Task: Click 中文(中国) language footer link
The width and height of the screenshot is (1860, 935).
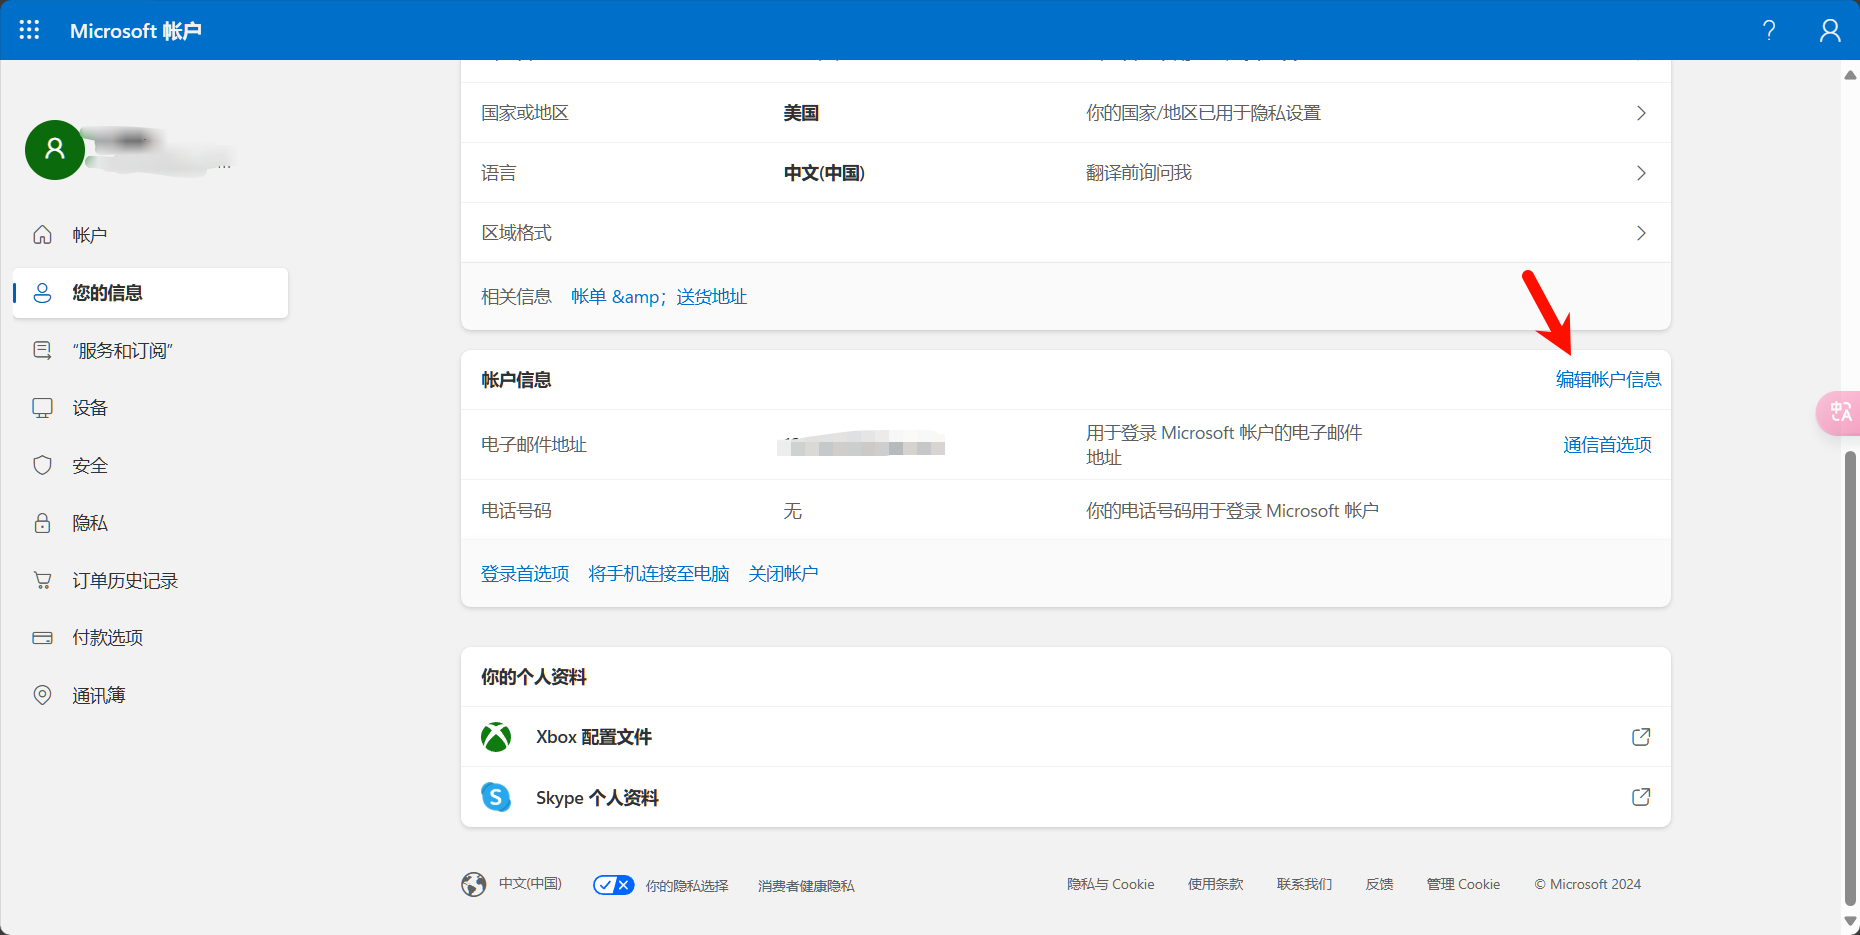Action: [531, 884]
